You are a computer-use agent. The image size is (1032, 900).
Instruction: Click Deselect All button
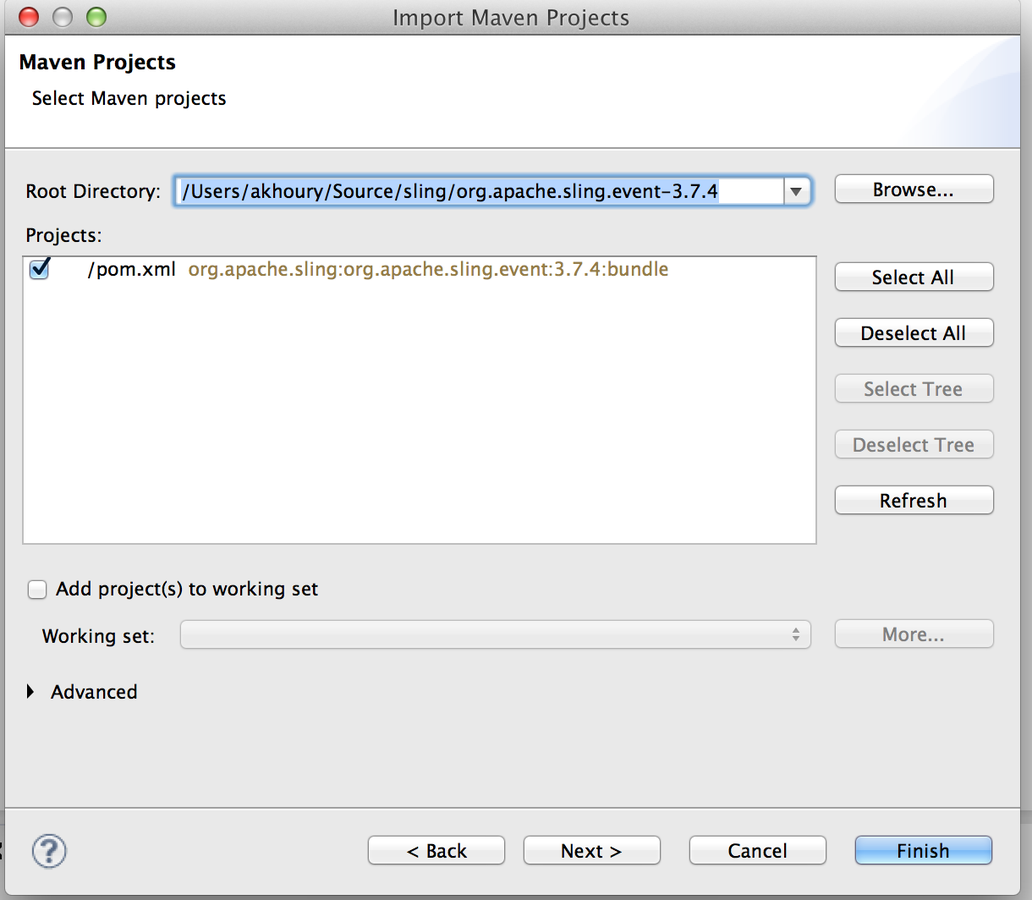[914, 333]
